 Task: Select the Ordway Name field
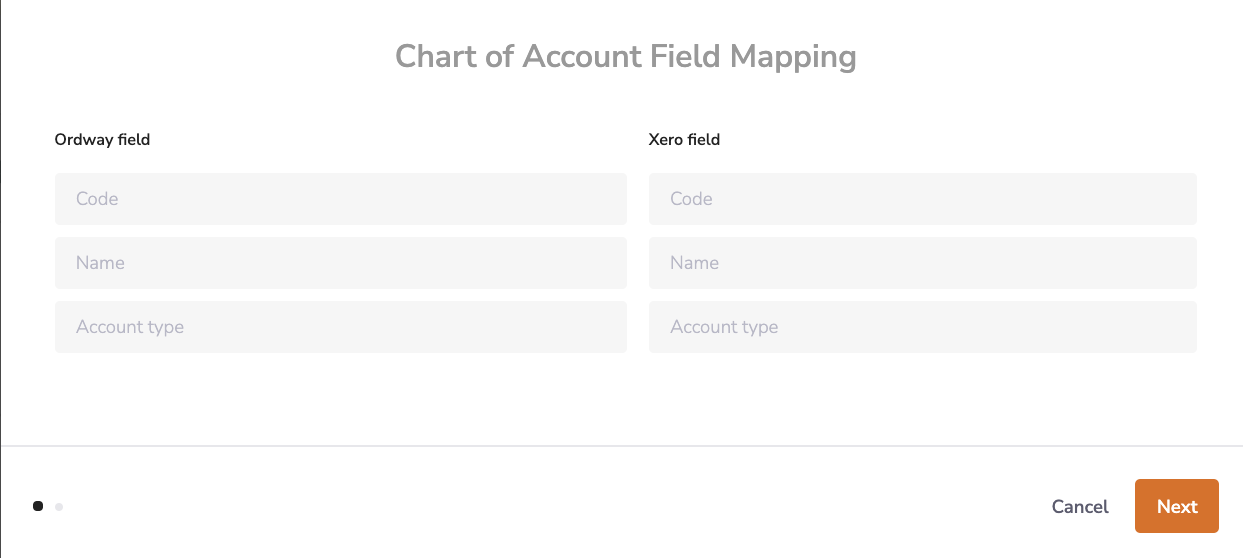[341, 263]
